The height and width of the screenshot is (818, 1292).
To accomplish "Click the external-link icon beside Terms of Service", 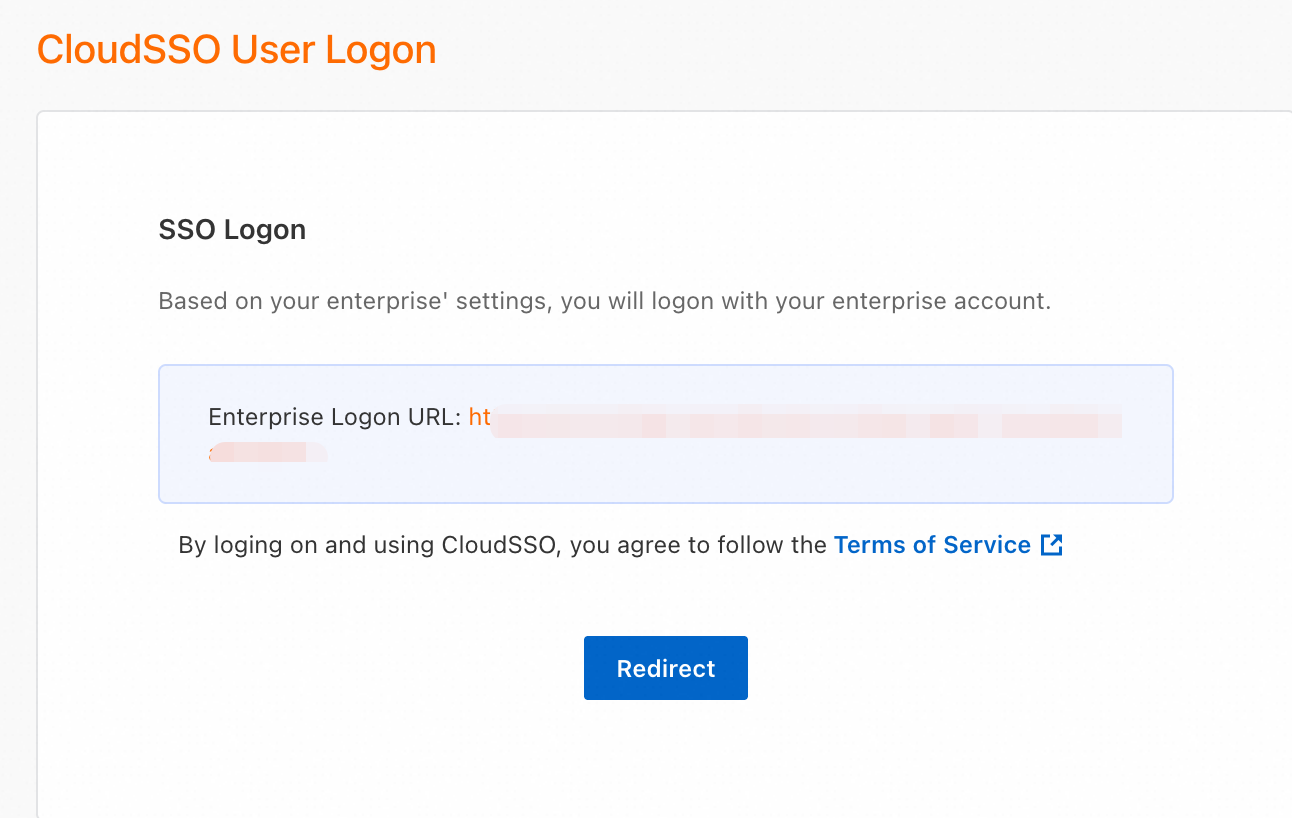I will click(1051, 545).
